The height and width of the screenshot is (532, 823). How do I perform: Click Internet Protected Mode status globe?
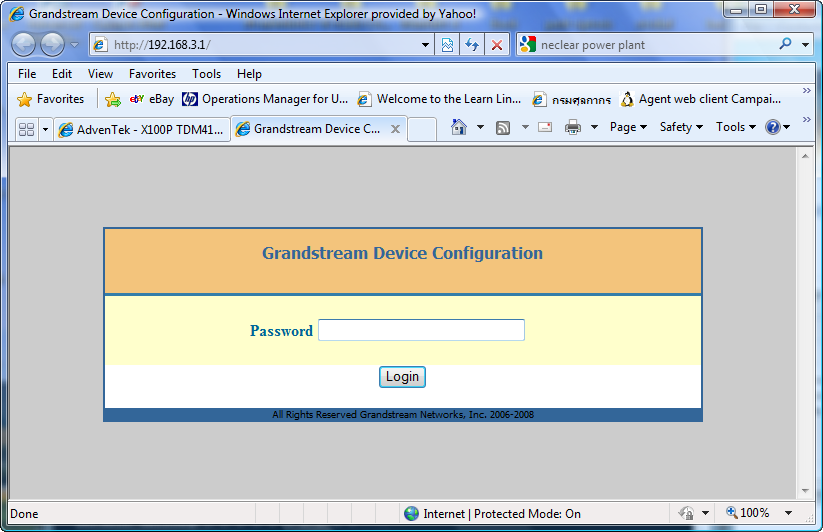click(412, 514)
